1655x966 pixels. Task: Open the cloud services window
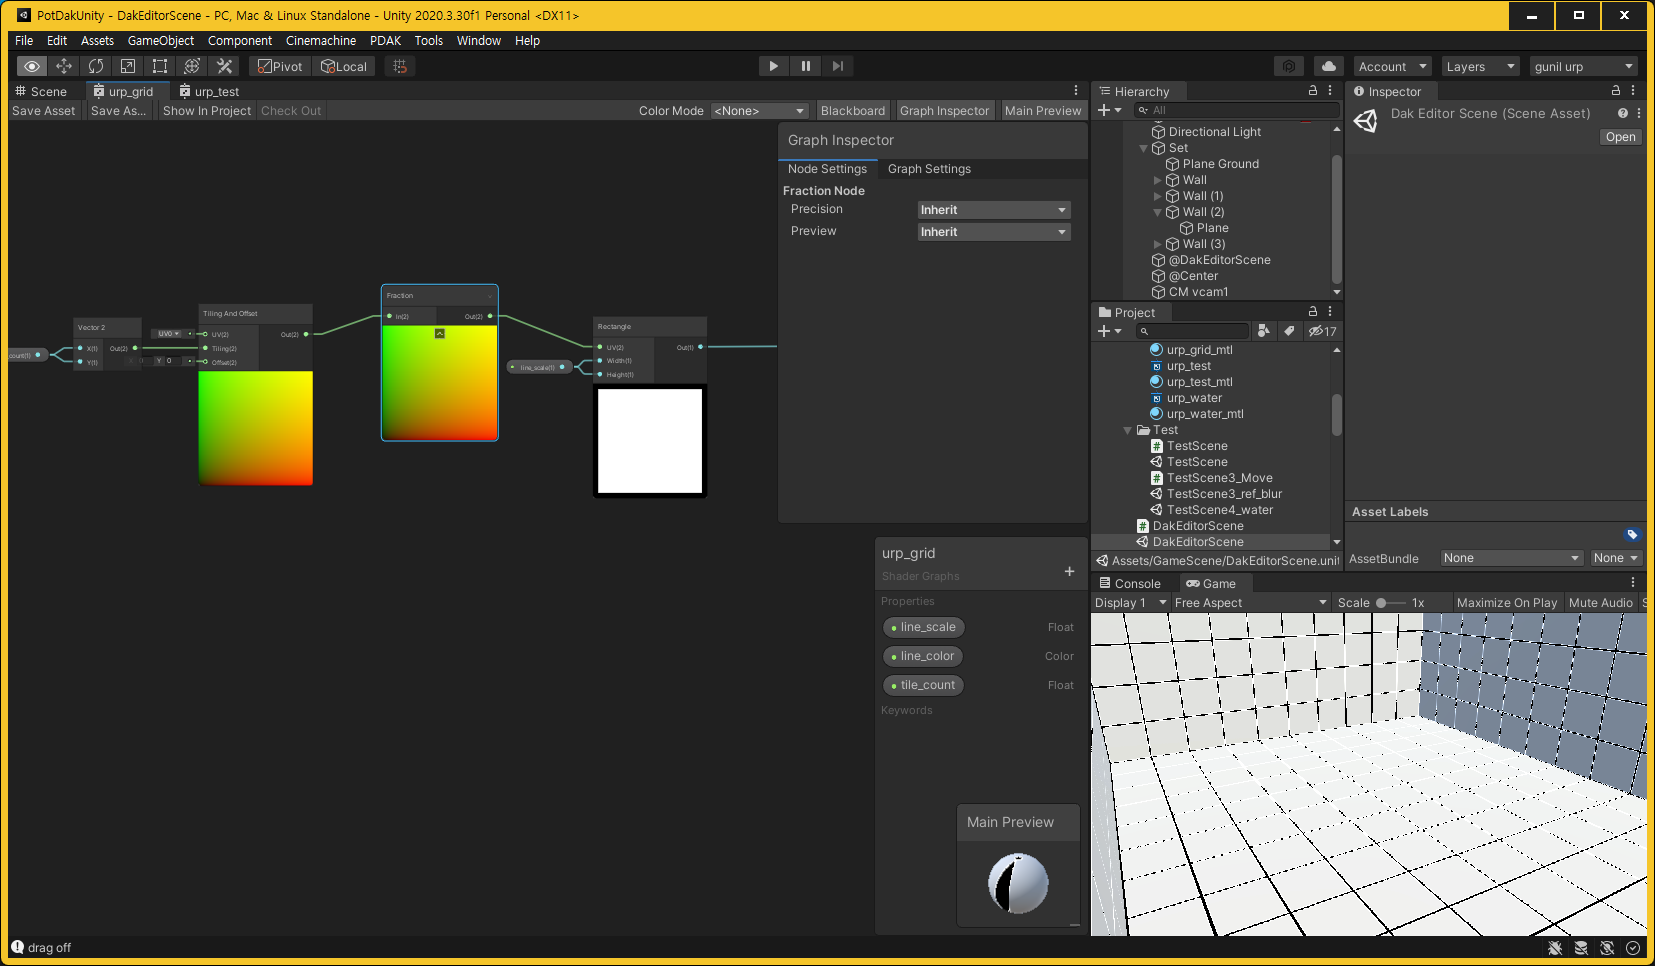click(1328, 66)
